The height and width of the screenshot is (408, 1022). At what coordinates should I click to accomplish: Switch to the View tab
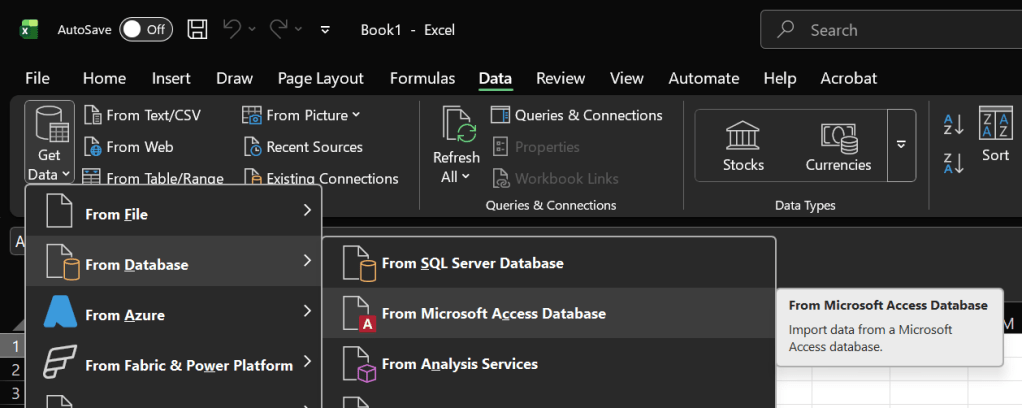627,79
